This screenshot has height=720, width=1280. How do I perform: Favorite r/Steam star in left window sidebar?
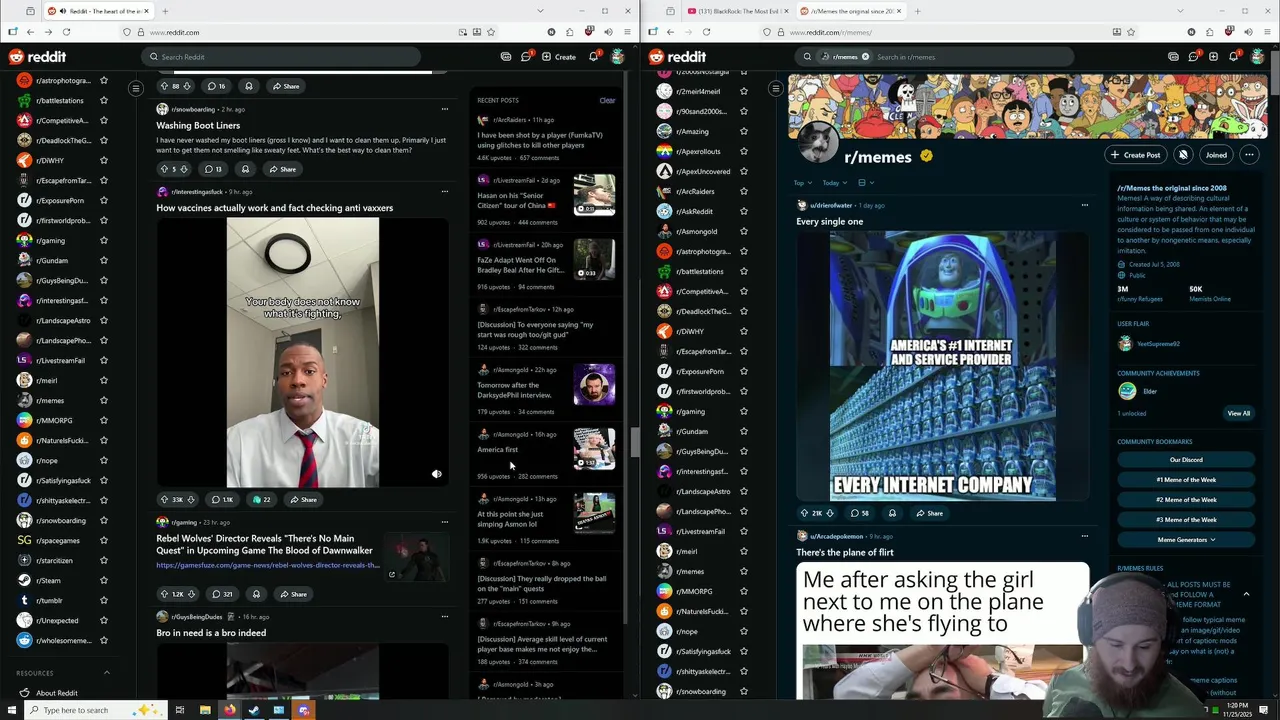[x=104, y=580]
